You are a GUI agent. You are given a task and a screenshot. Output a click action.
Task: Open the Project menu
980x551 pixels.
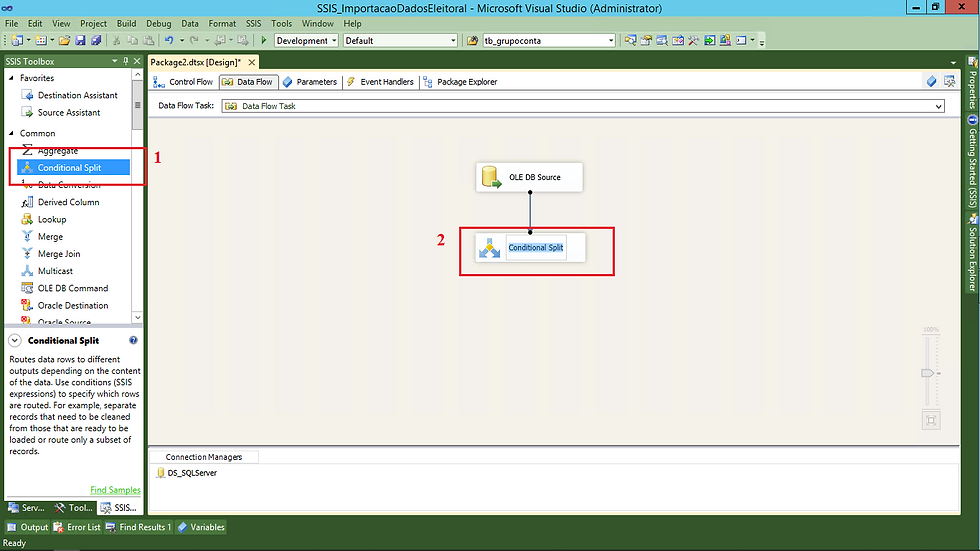[x=93, y=24]
